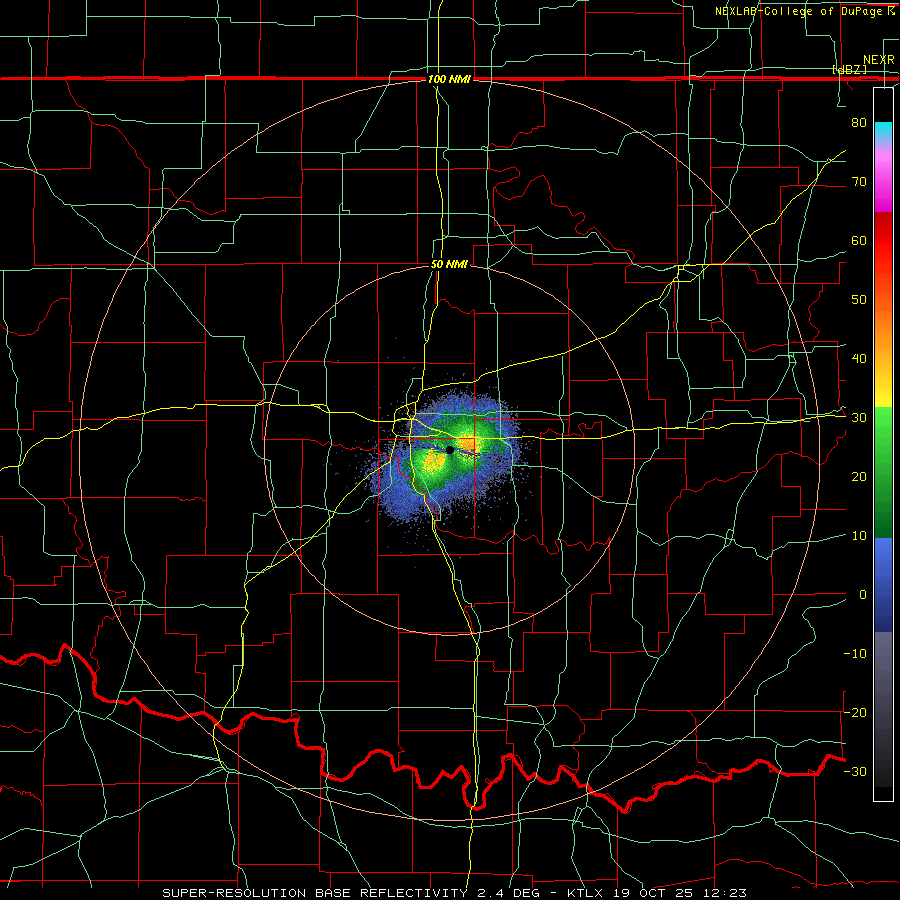This screenshot has width=900, height=900.
Task: Select the 80 value on dBZ scale
Action: click(x=859, y=123)
